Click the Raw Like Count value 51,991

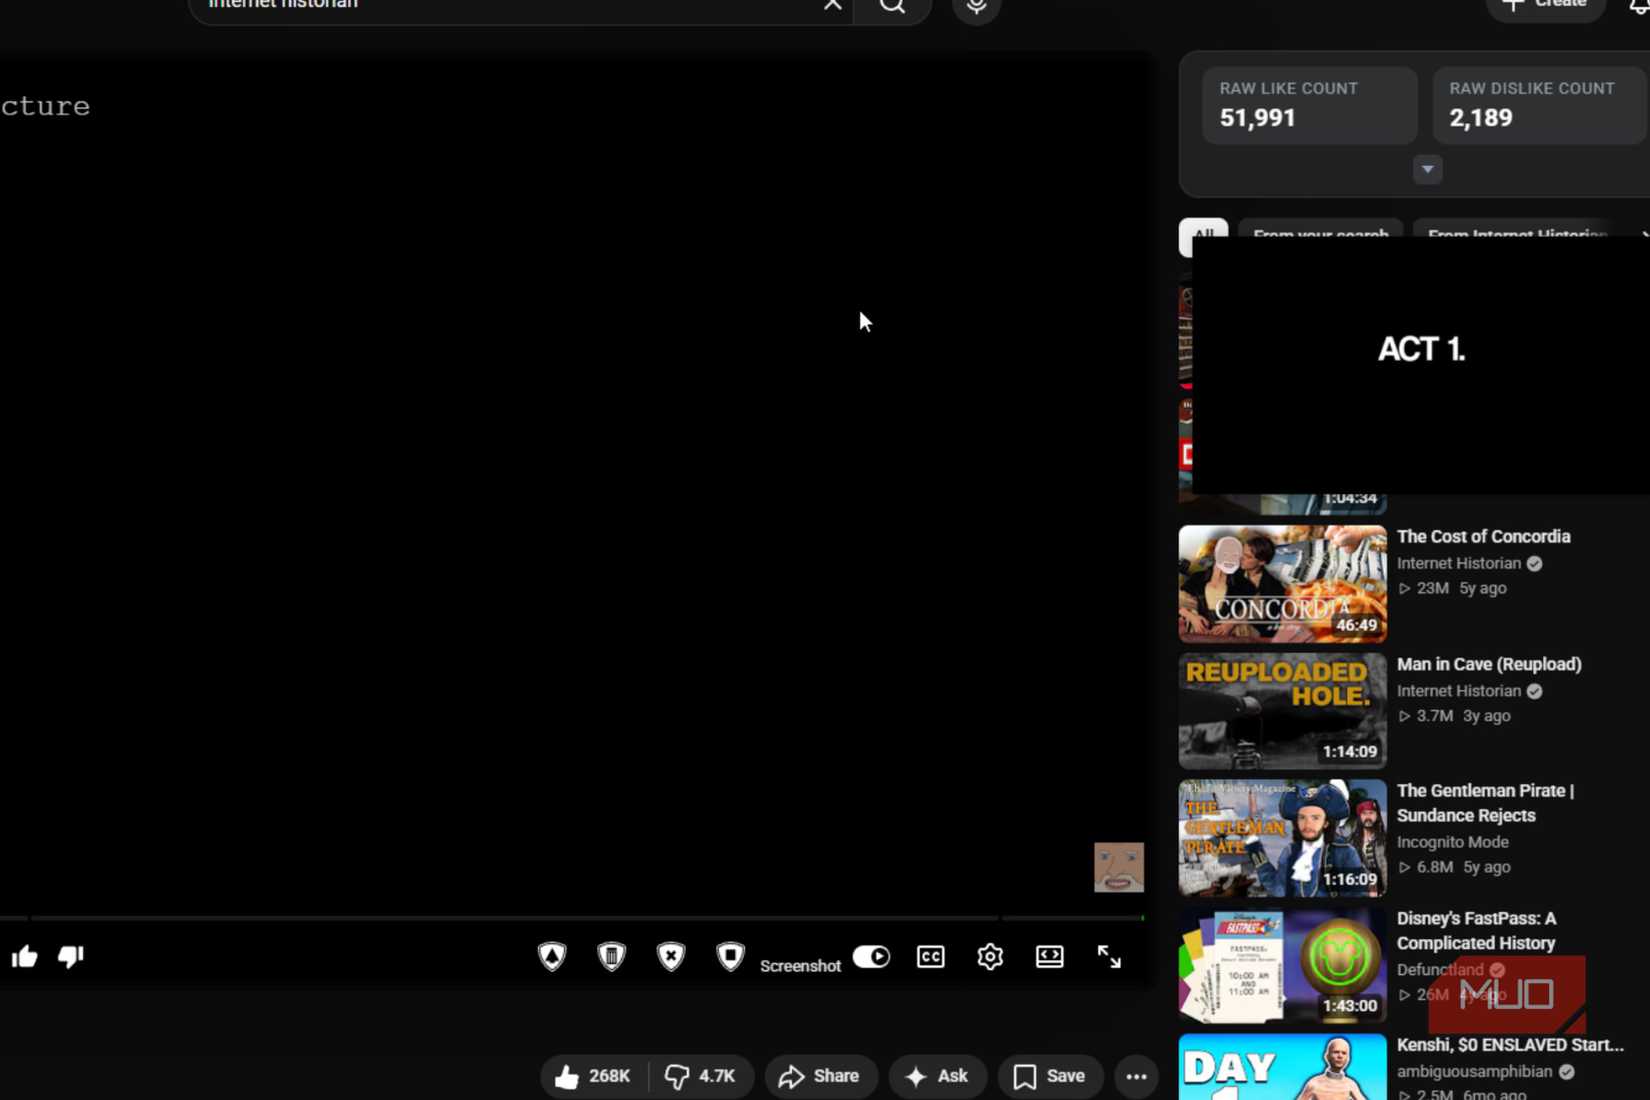point(1257,118)
